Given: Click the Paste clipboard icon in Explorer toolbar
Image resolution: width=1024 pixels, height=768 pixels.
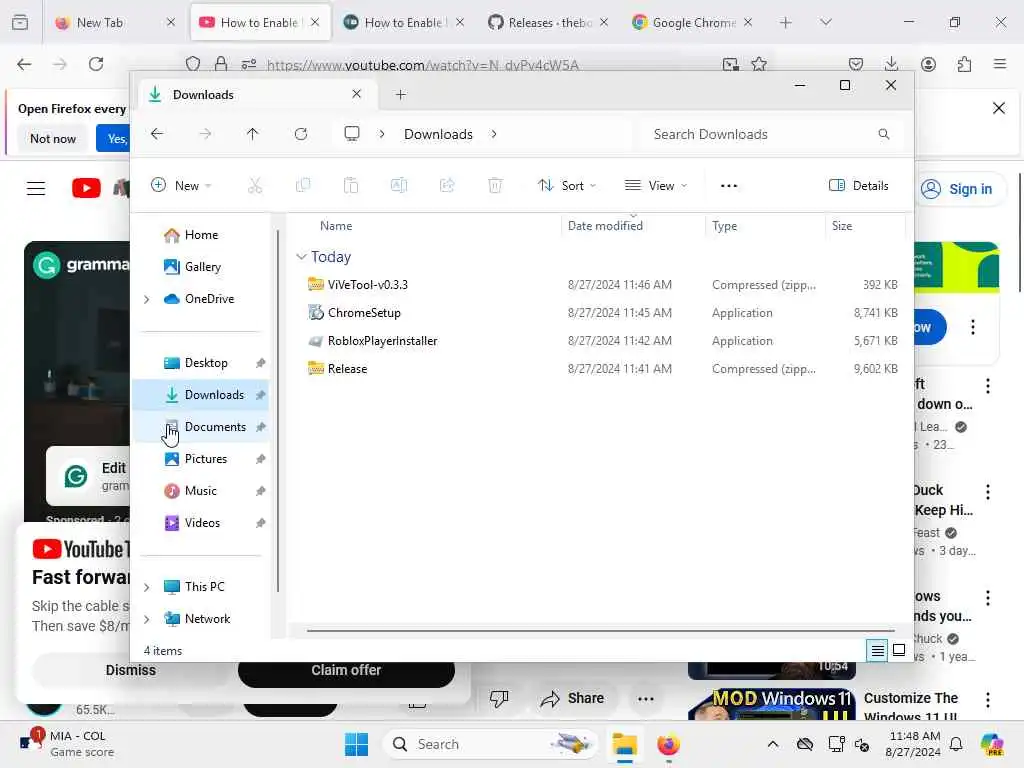Looking at the screenshot, I should (x=351, y=185).
